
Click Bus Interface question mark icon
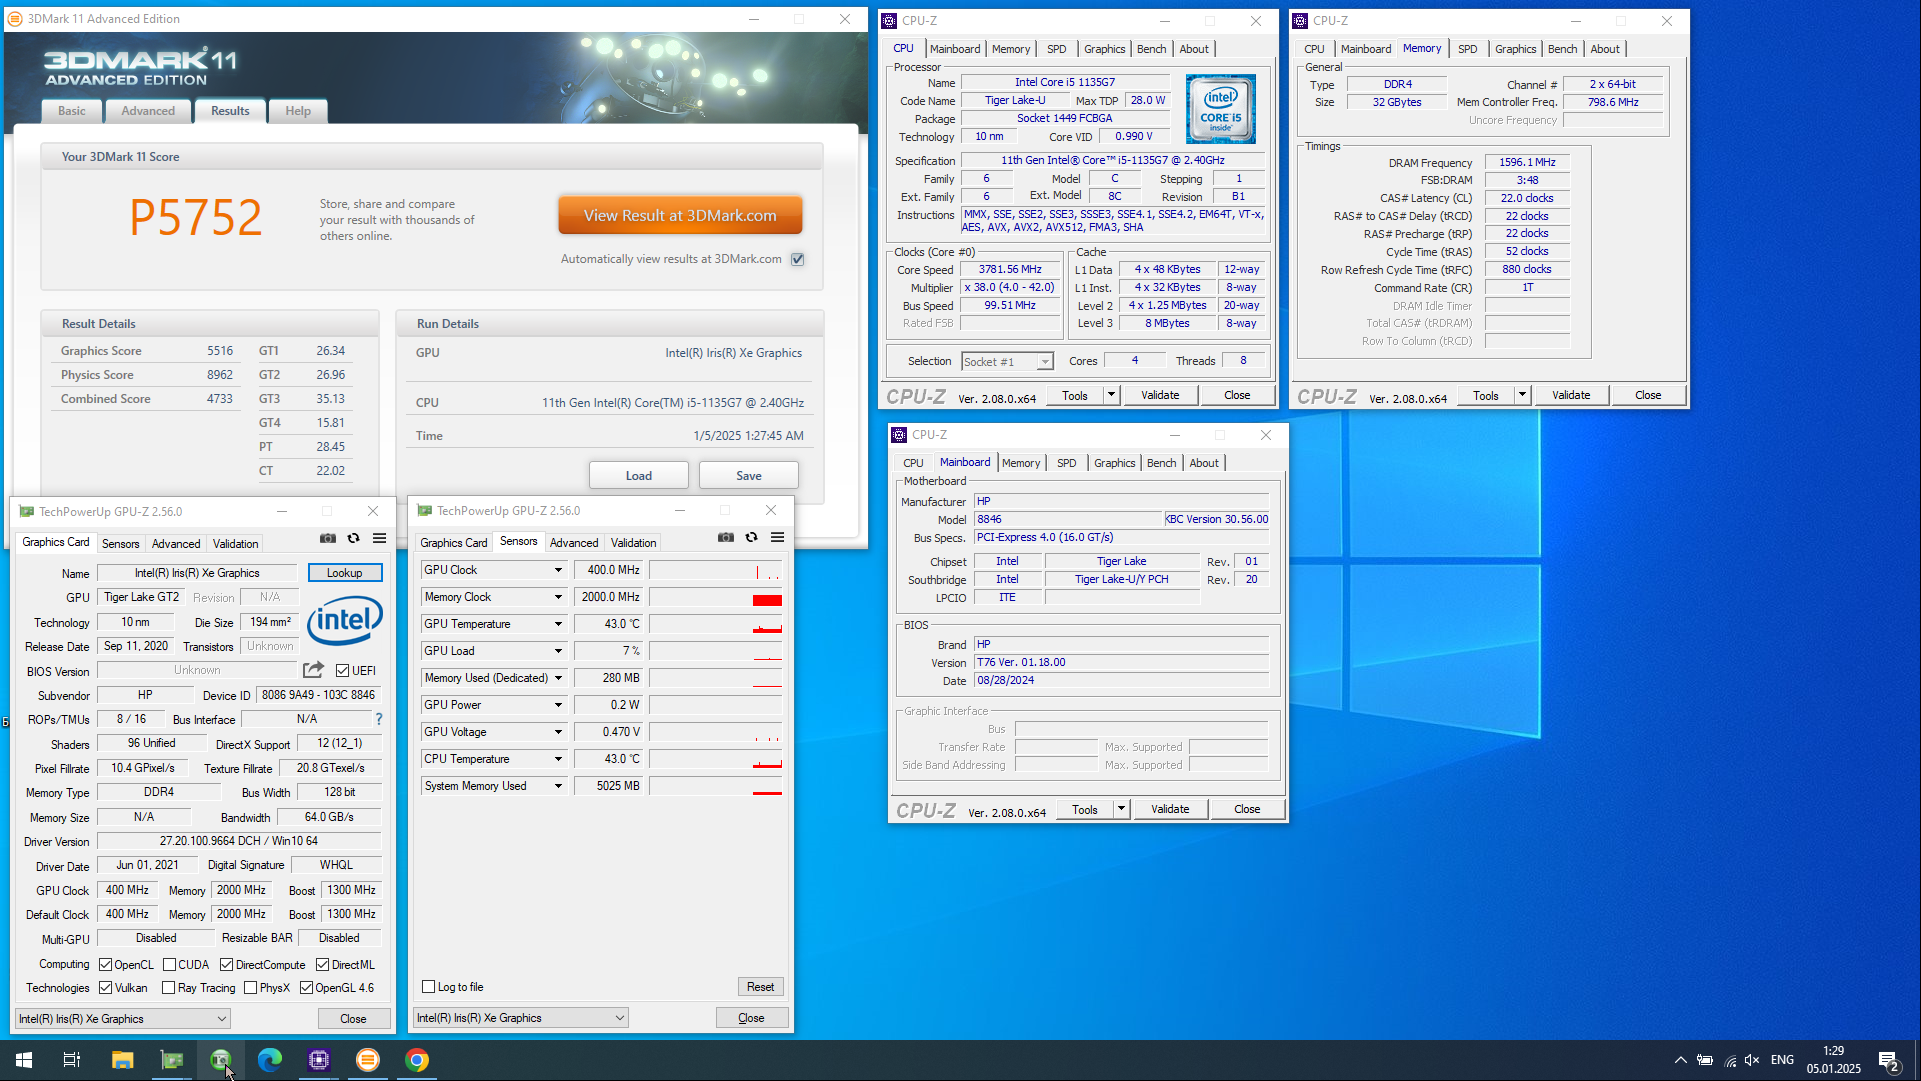tap(378, 719)
